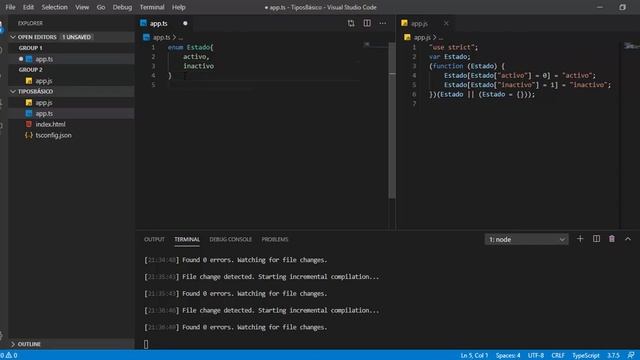Create a new terminal with plus icon
The width and height of the screenshot is (640, 360).
coord(580,239)
